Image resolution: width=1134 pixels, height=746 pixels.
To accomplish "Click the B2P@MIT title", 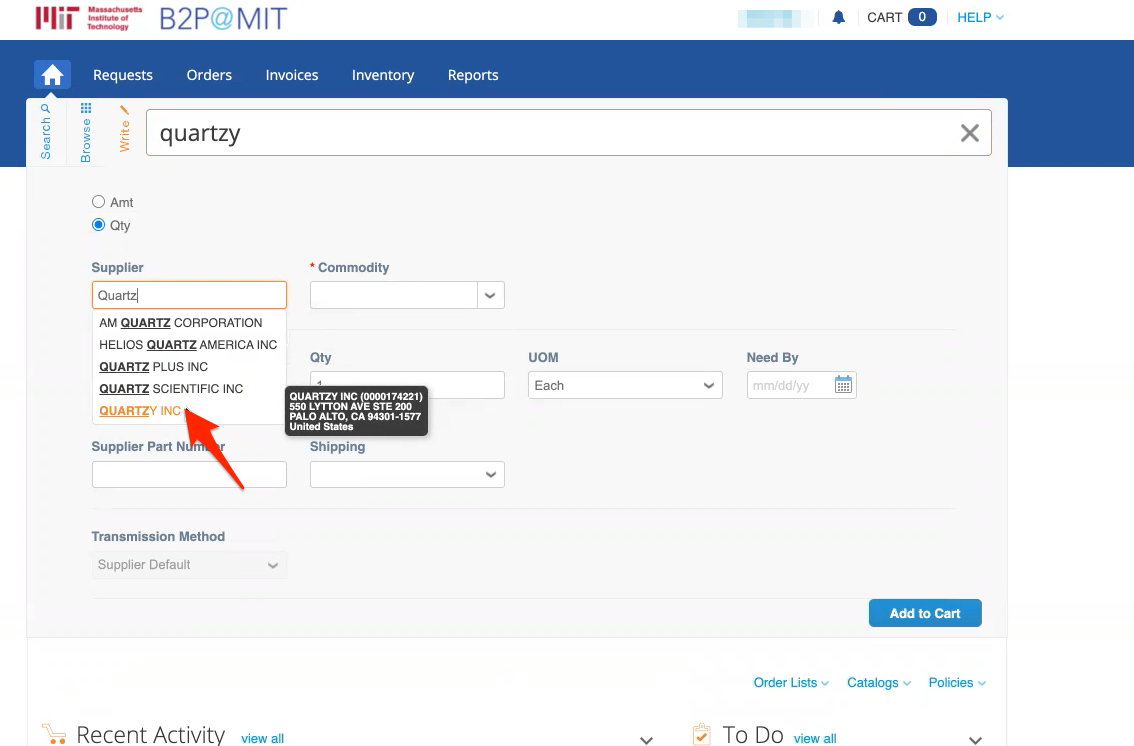I will coord(223,19).
